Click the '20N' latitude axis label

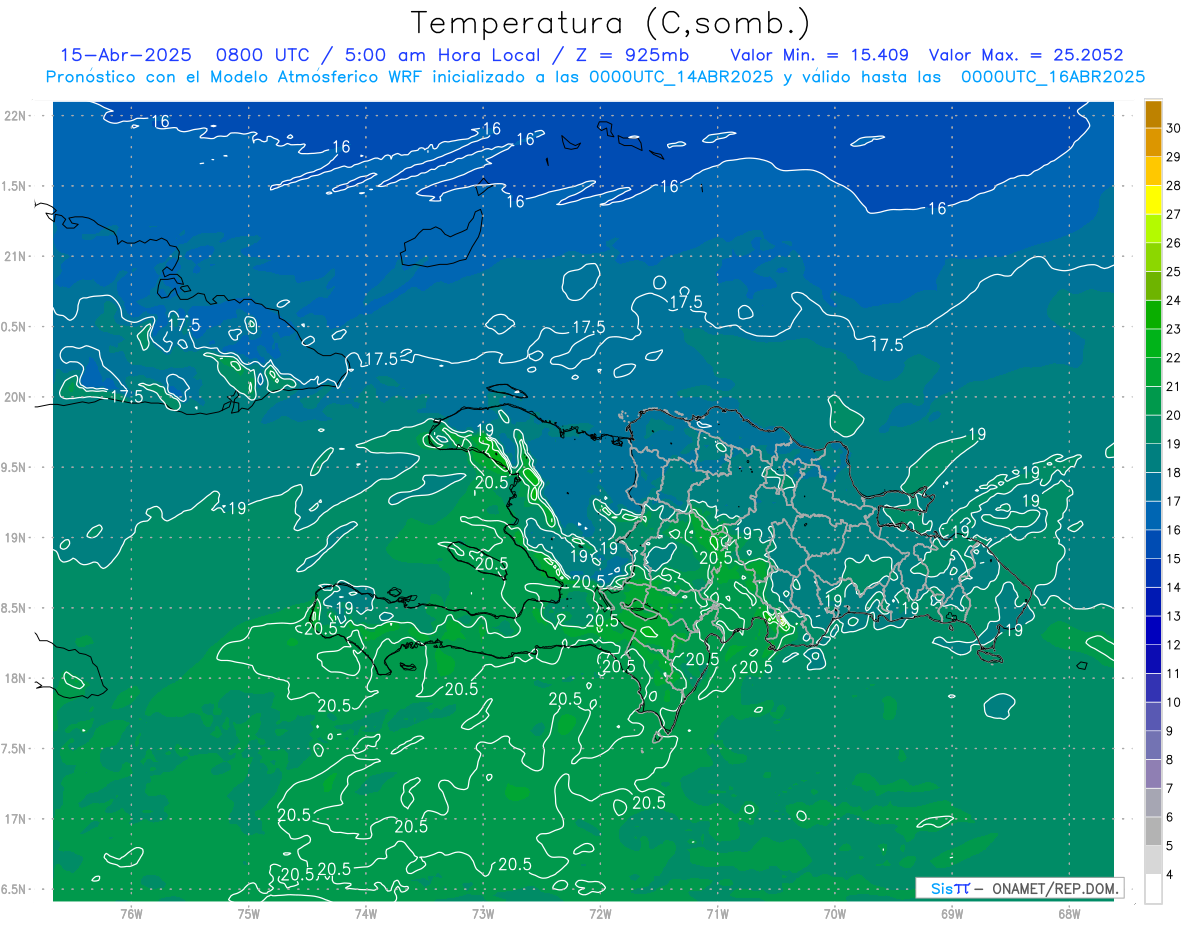click(15, 397)
